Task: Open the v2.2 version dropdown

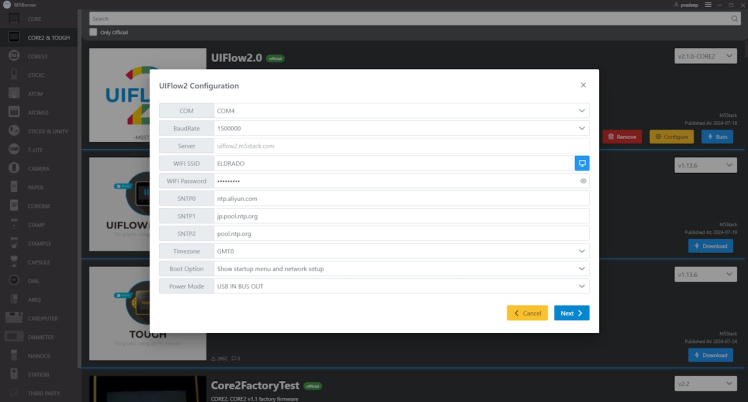Action: [x=705, y=383]
